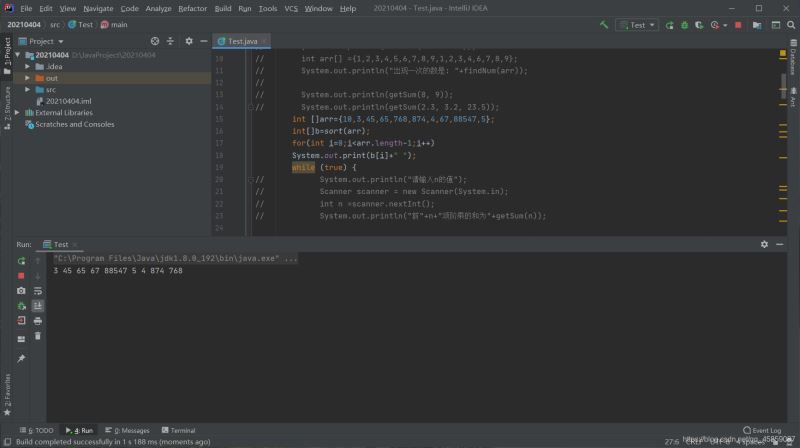The image size is (800, 448).
Task: Click the print icon in Run panel
Action: (38, 321)
